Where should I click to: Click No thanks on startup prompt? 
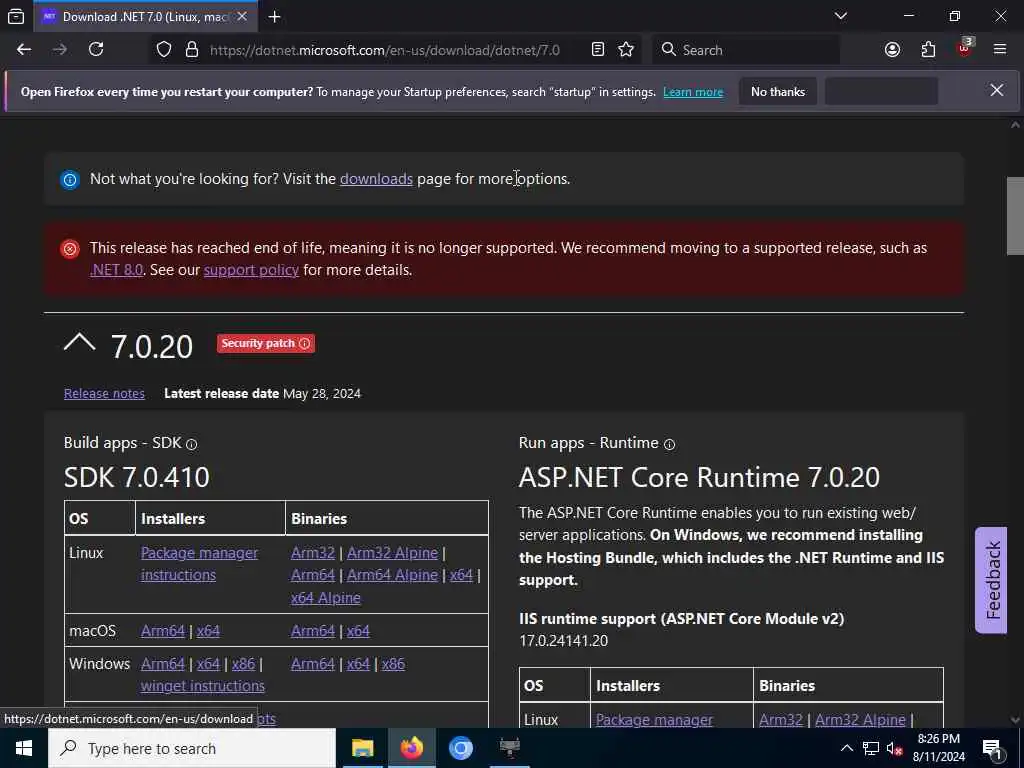pos(778,92)
